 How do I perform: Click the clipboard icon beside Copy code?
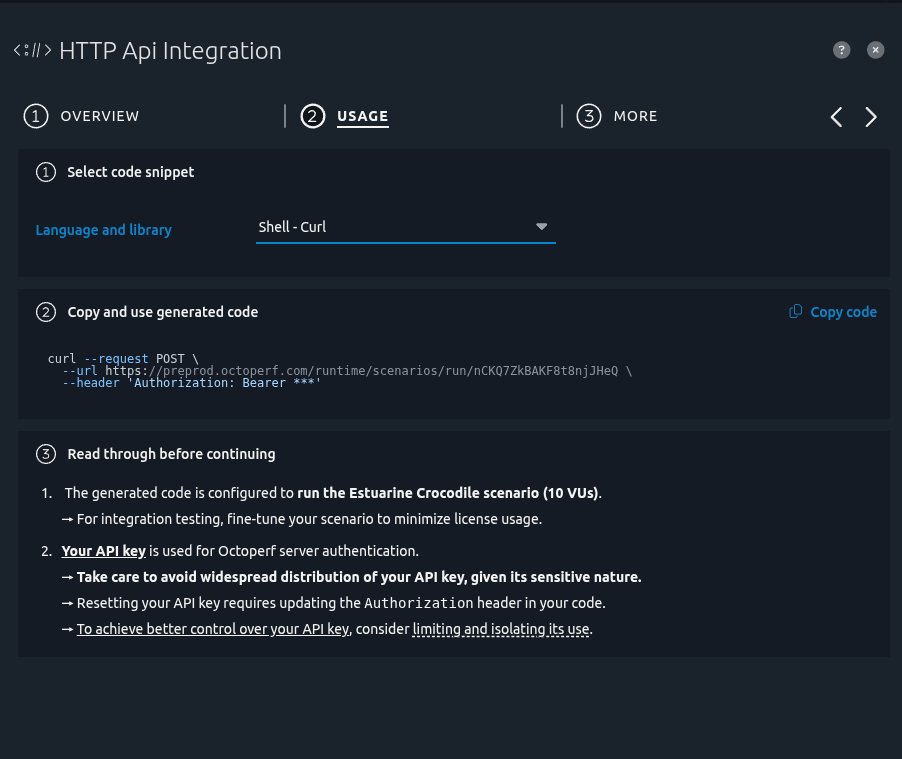click(796, 312)
